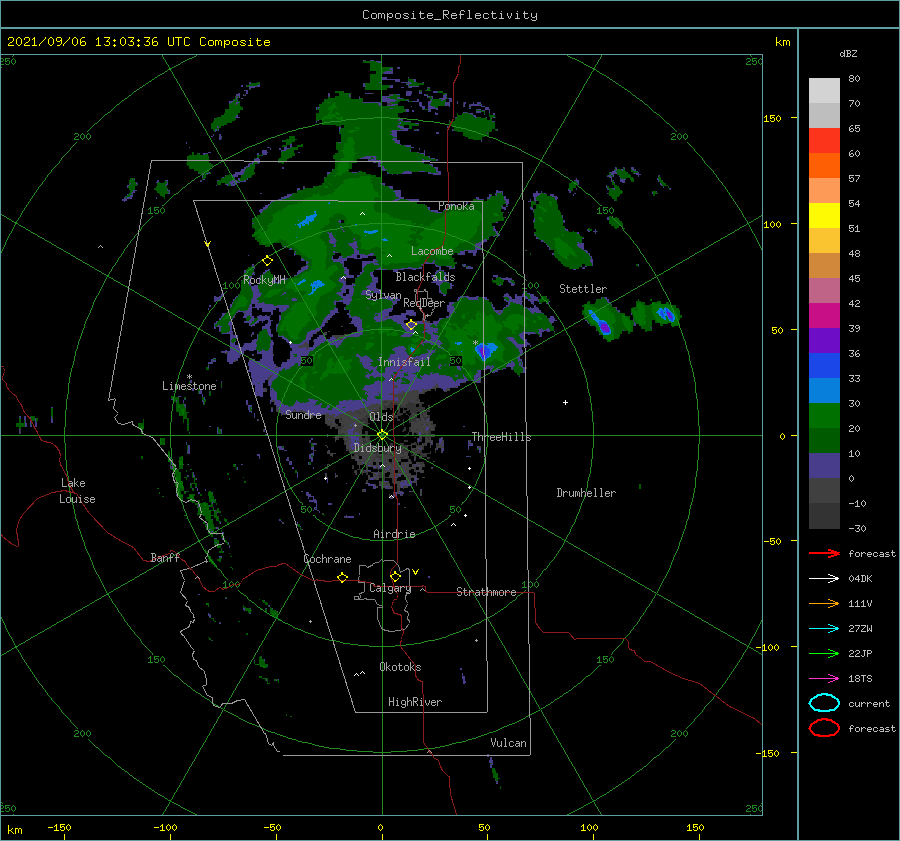
Task: Click the Innisfail town label
Action: (x=404, y=362)
